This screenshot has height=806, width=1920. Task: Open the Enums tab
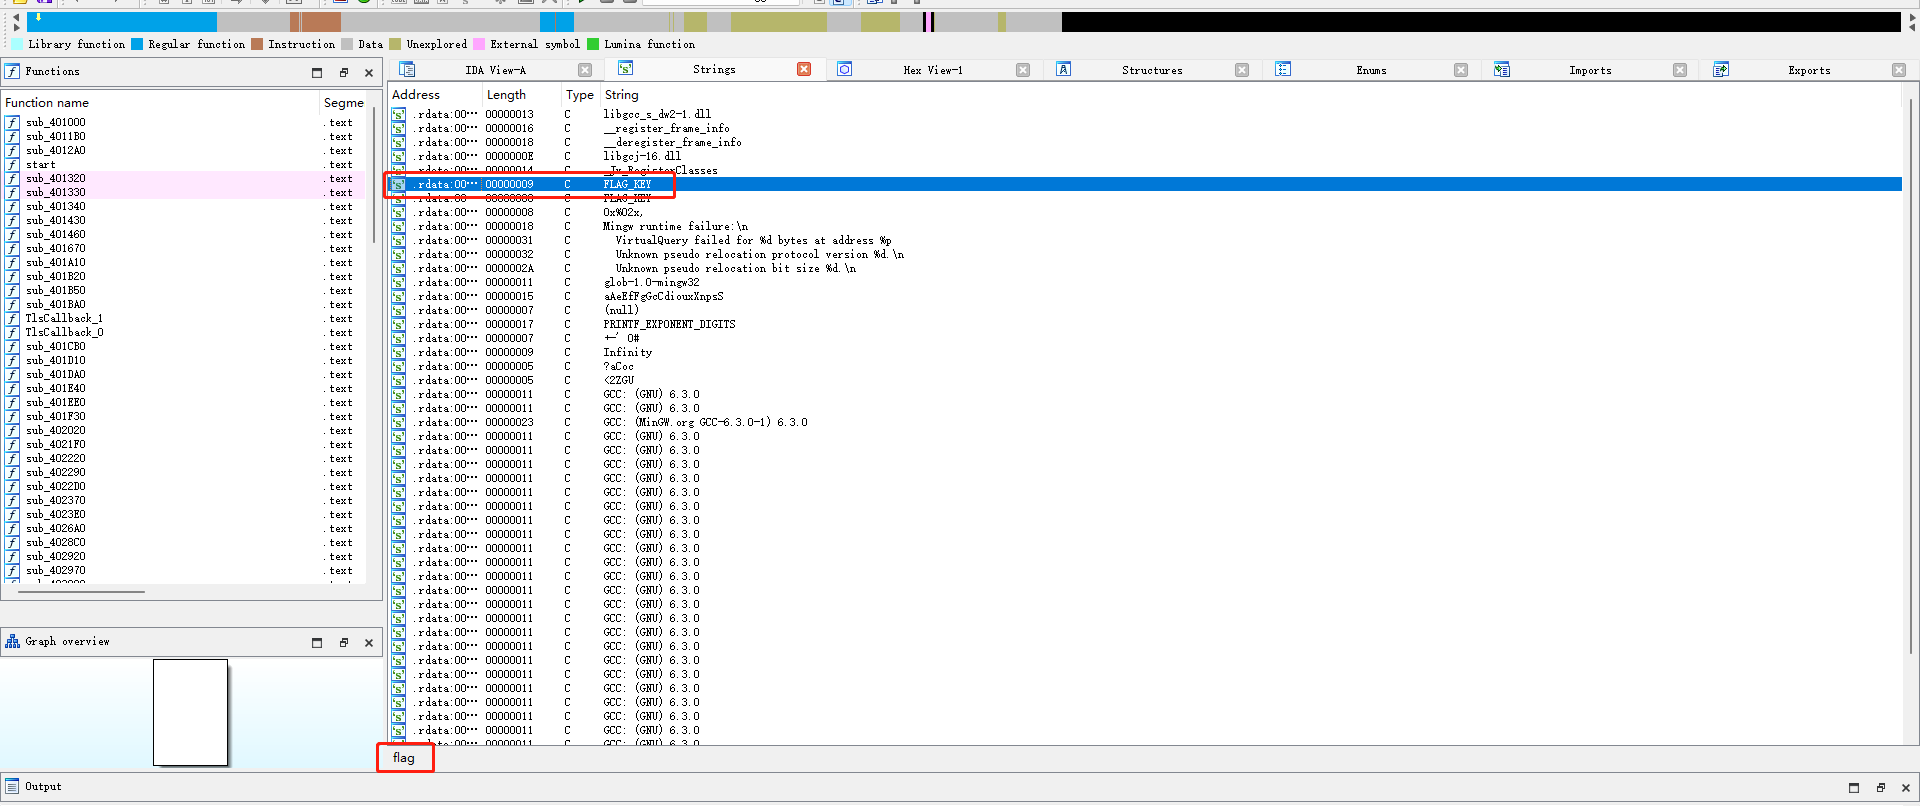(x=1371, y=70)
